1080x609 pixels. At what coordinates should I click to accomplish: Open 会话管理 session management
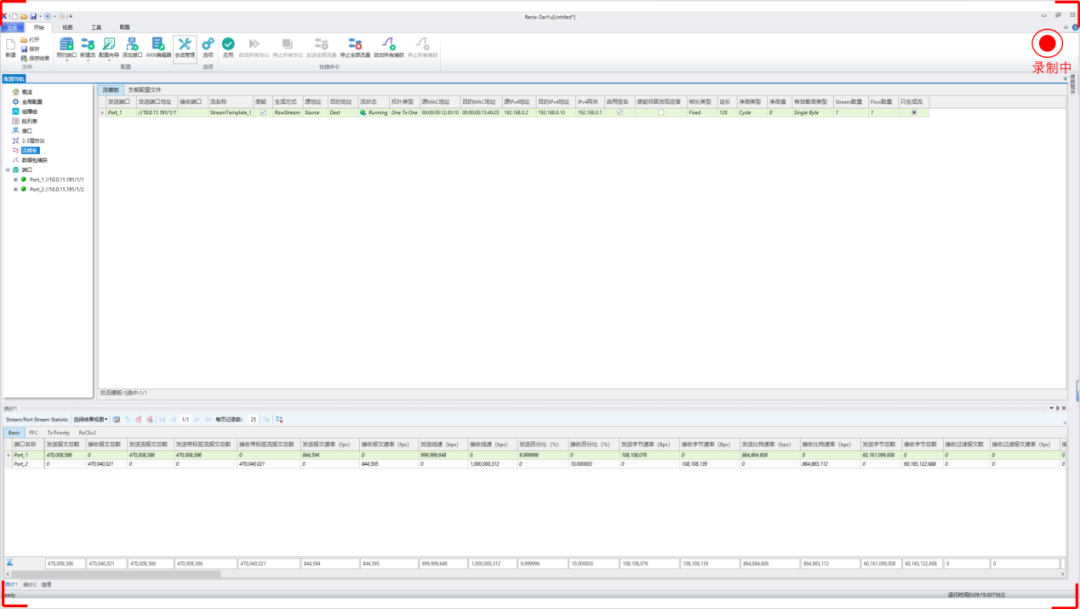[185, 45]
